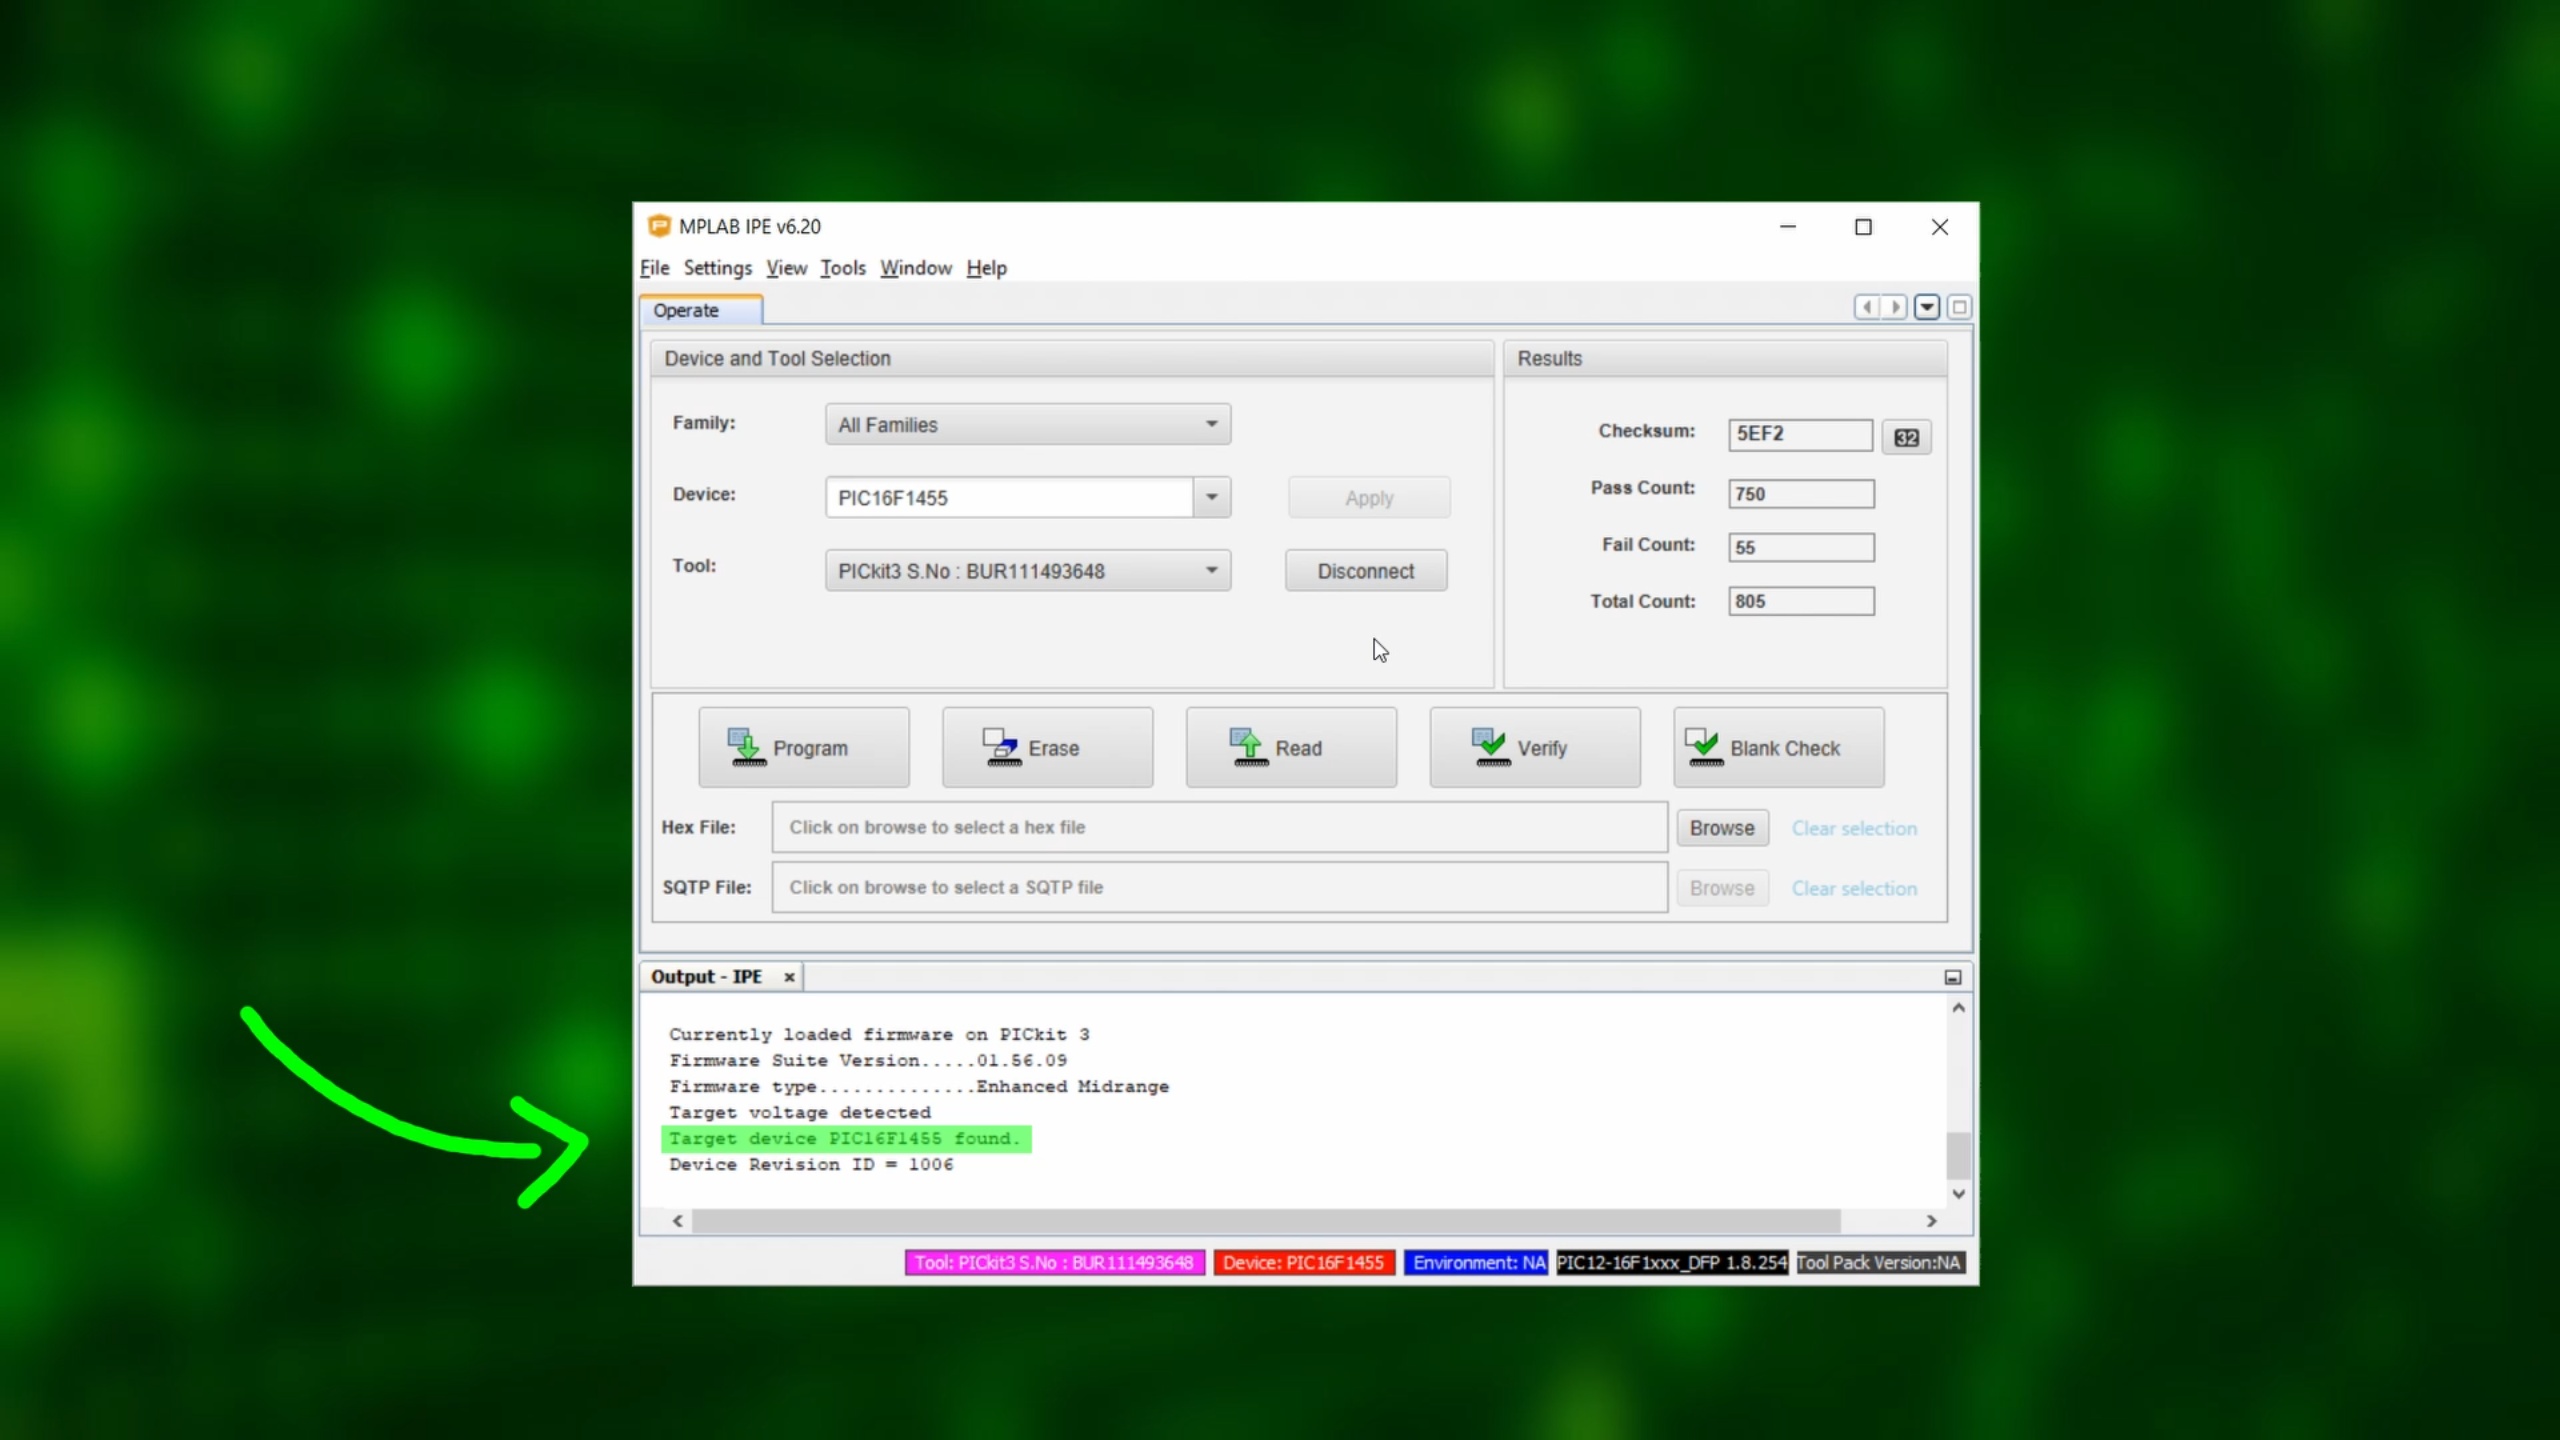Maximize the Operate window pane

[1959, 307]
